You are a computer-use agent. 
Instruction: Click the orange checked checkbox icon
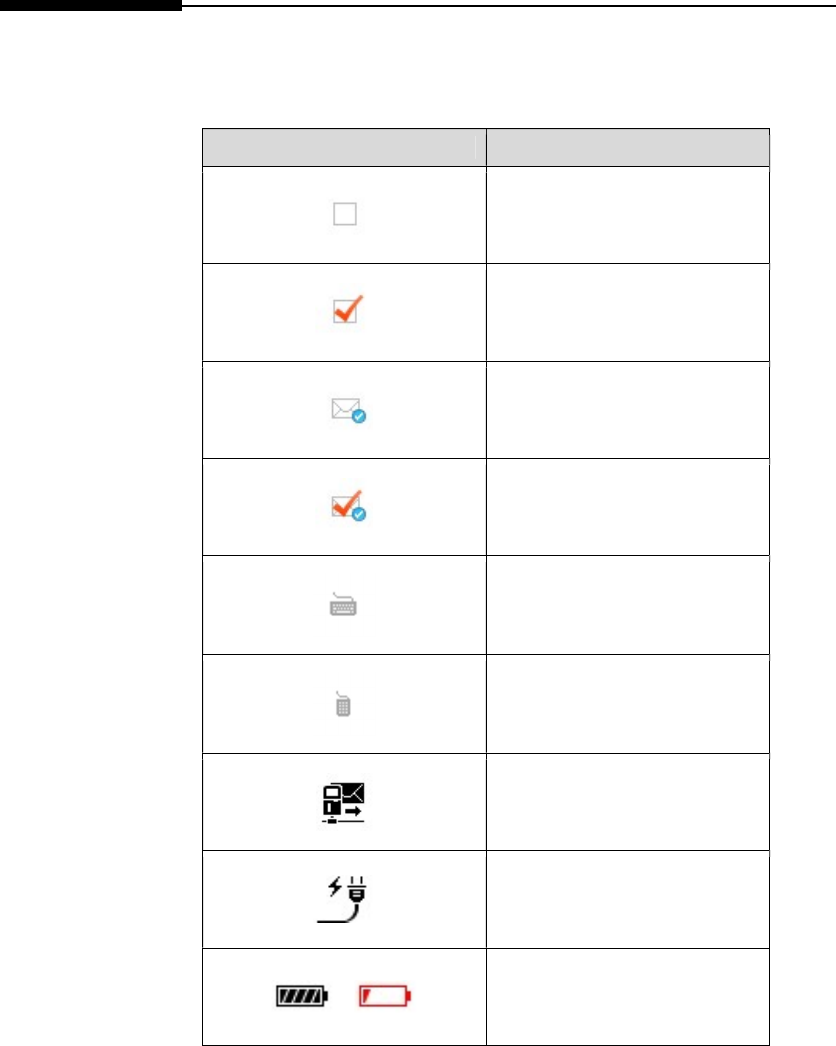click(347, 311)
